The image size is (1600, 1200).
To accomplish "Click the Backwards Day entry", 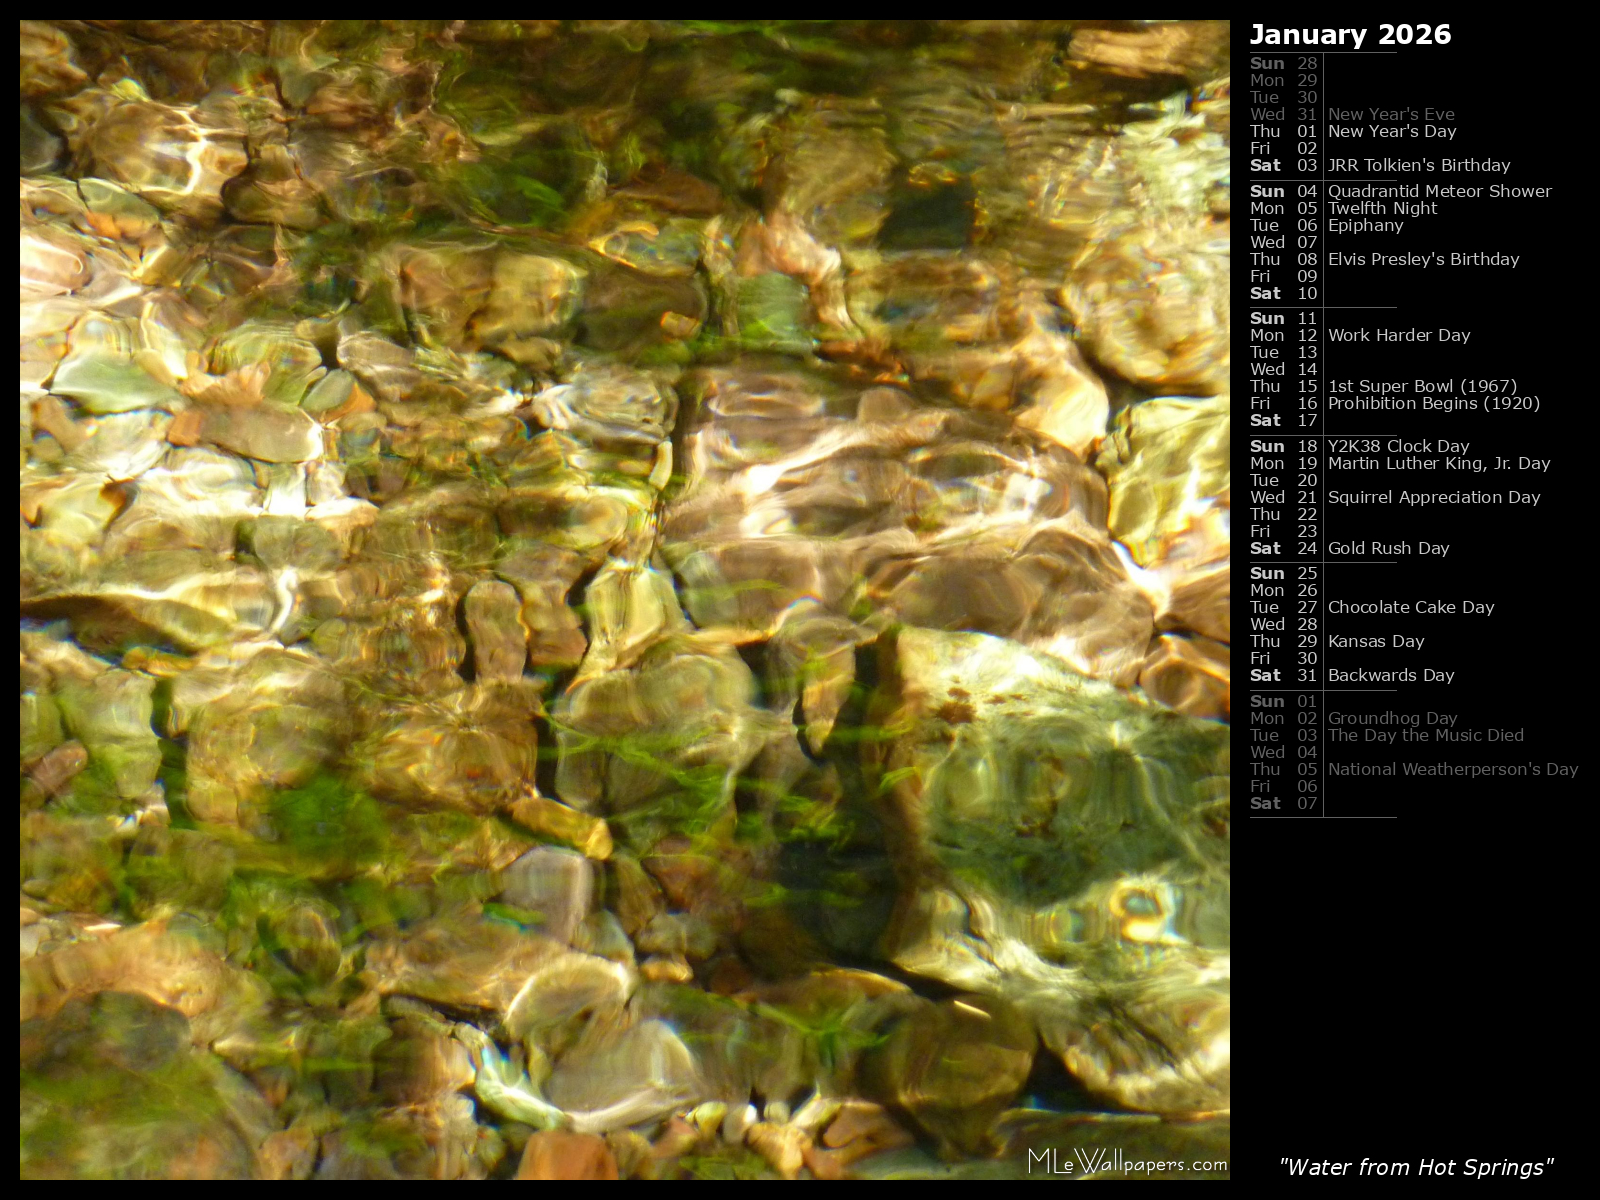I will [1390, 675].
